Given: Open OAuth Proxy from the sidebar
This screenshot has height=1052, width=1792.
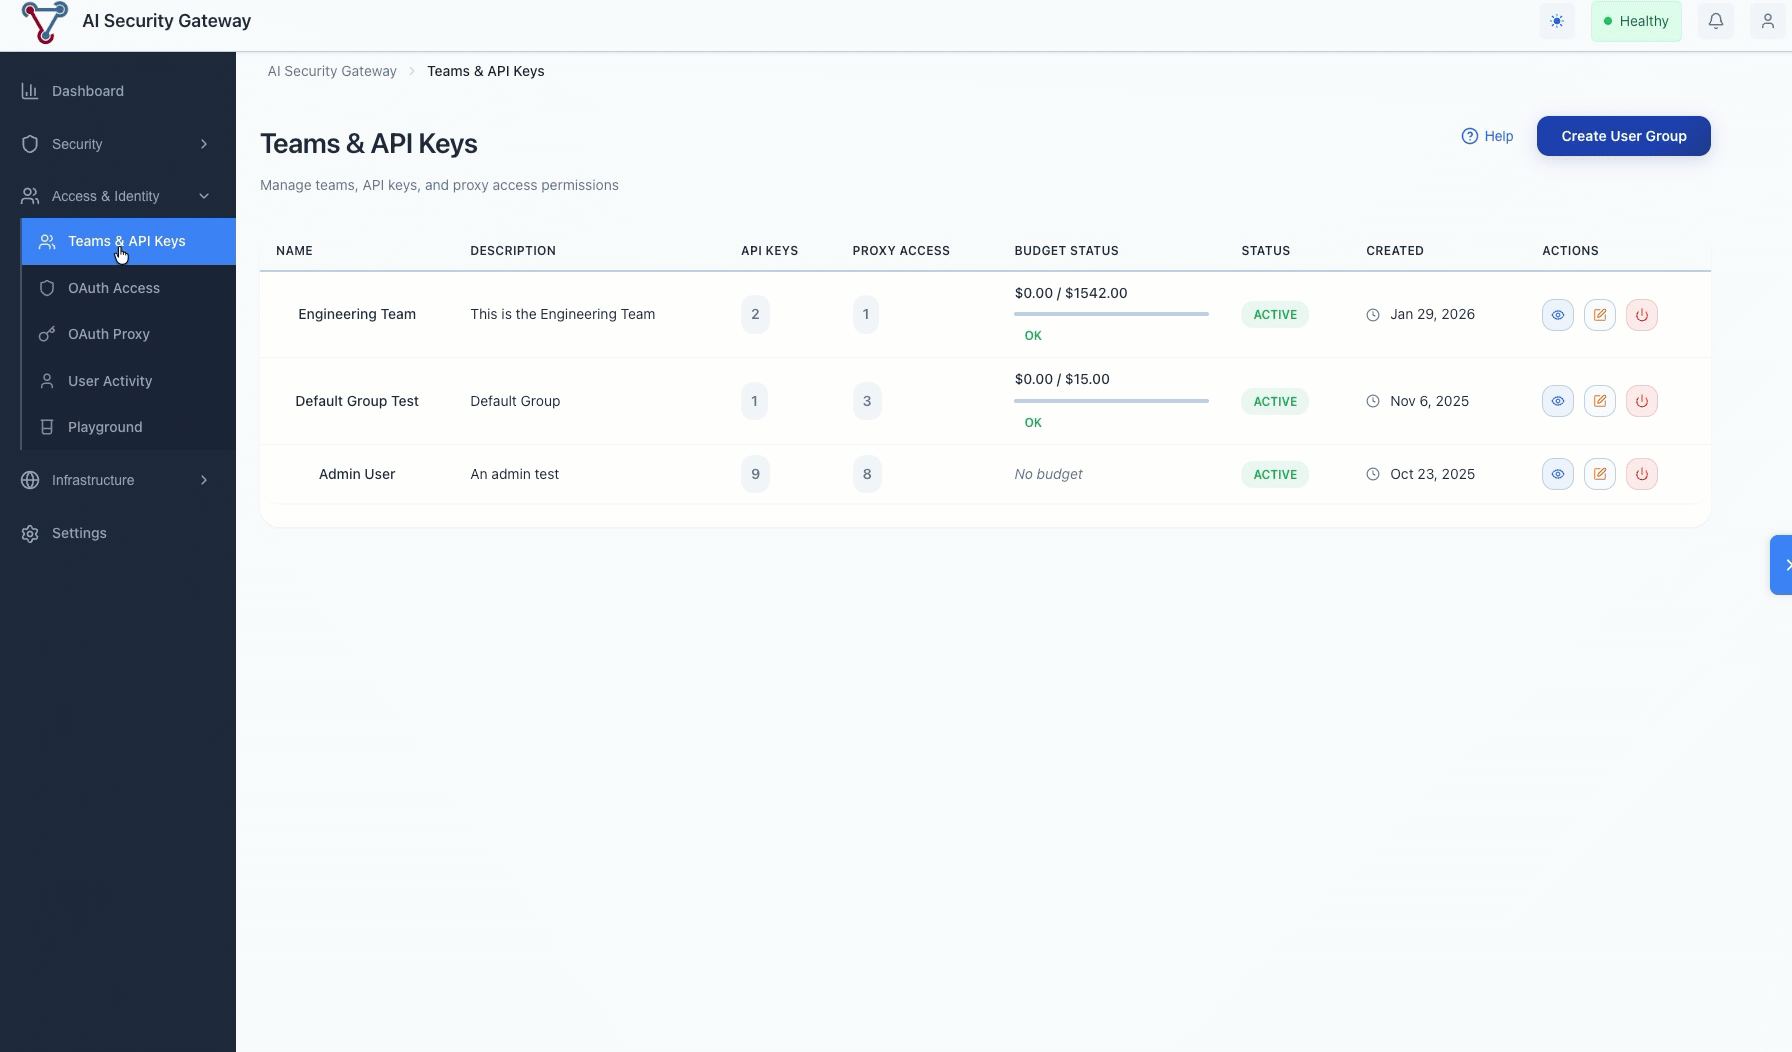Looking at the screenshot, I should [x=108, y=334].
